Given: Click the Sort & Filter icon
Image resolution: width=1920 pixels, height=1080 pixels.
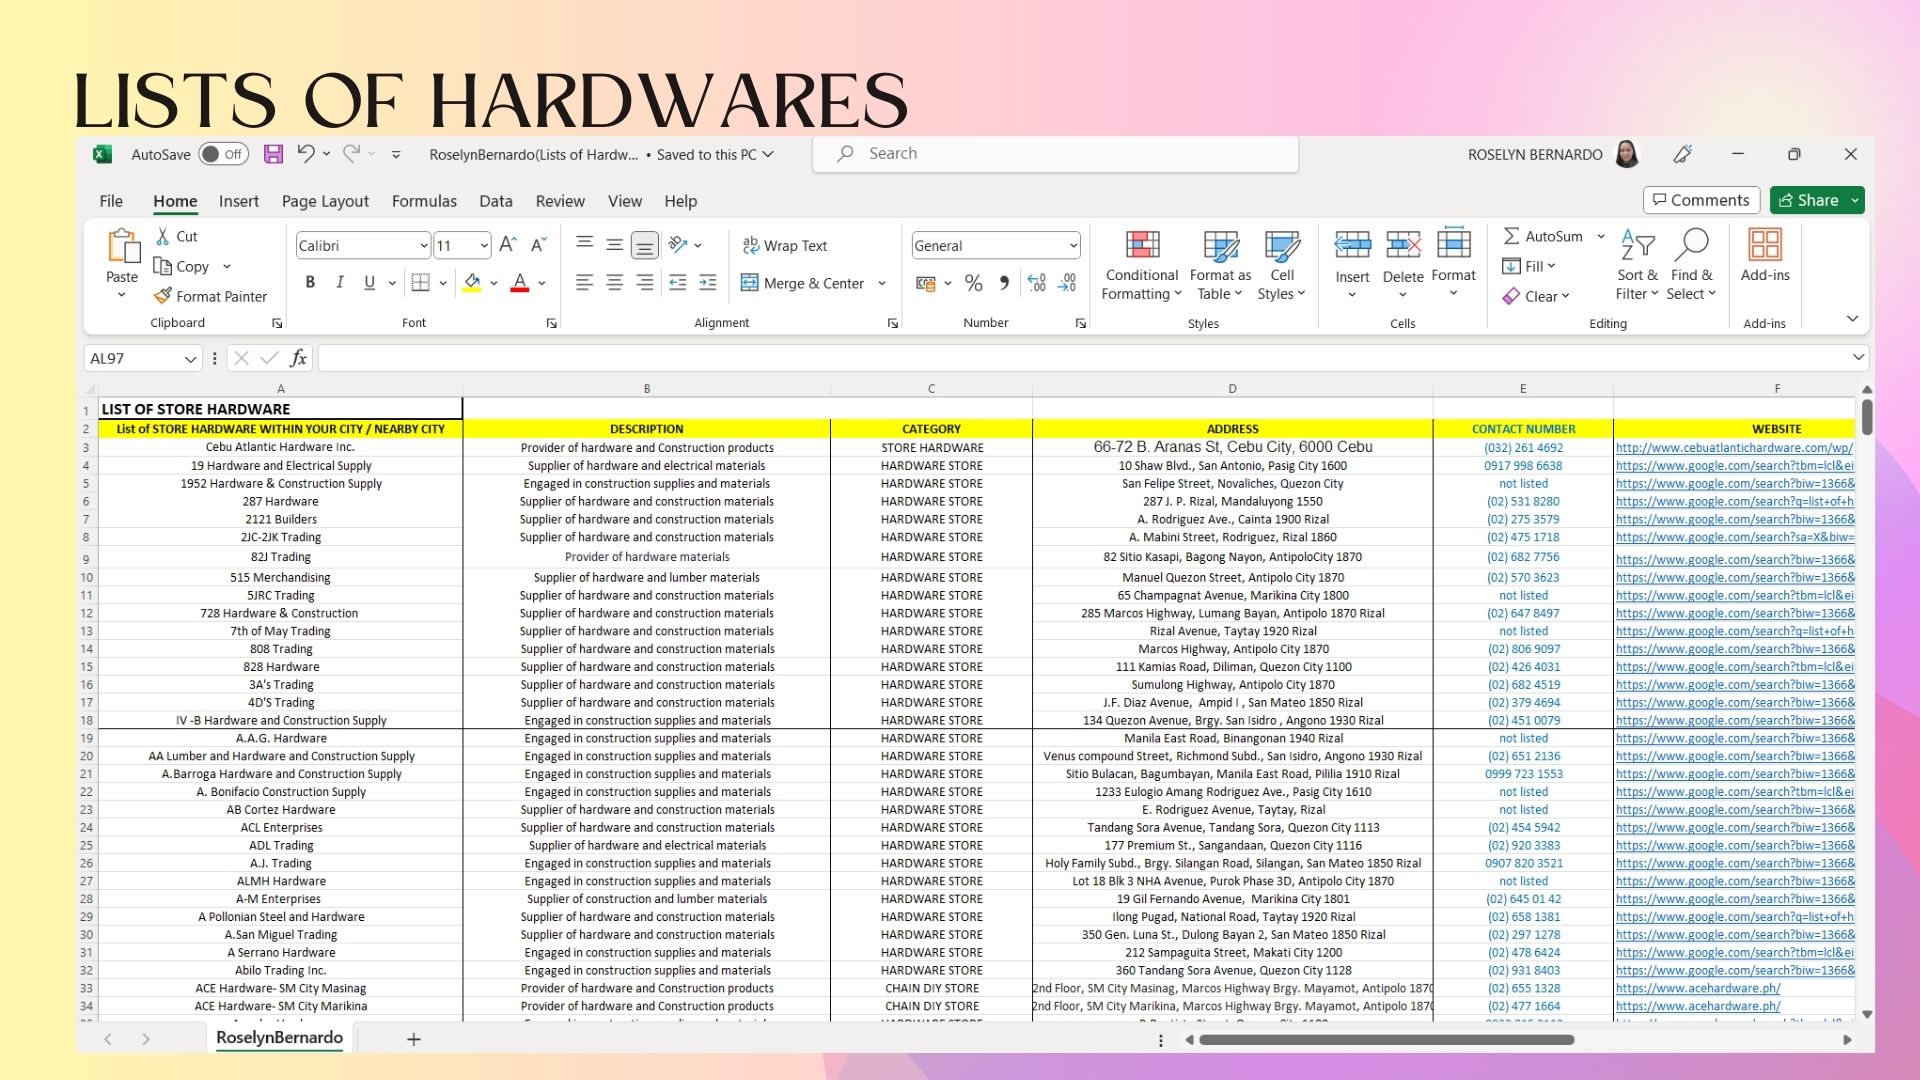Looking at the screenshot, I should click(x=1637, y=246).
